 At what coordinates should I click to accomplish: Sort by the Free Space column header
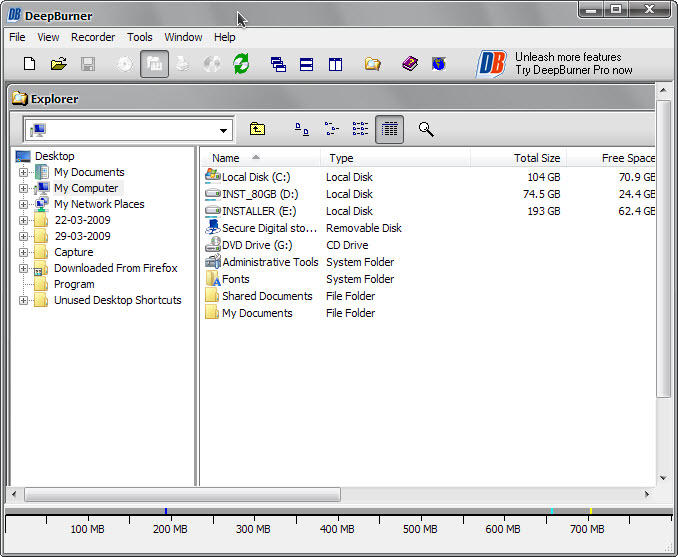click(611, 158)
